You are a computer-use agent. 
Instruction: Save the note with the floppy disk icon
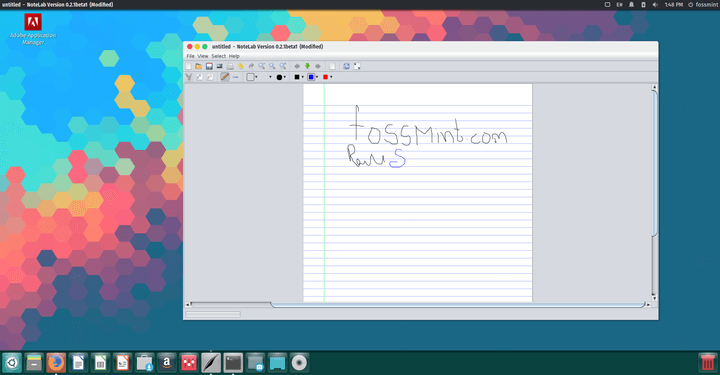point(209,66)
